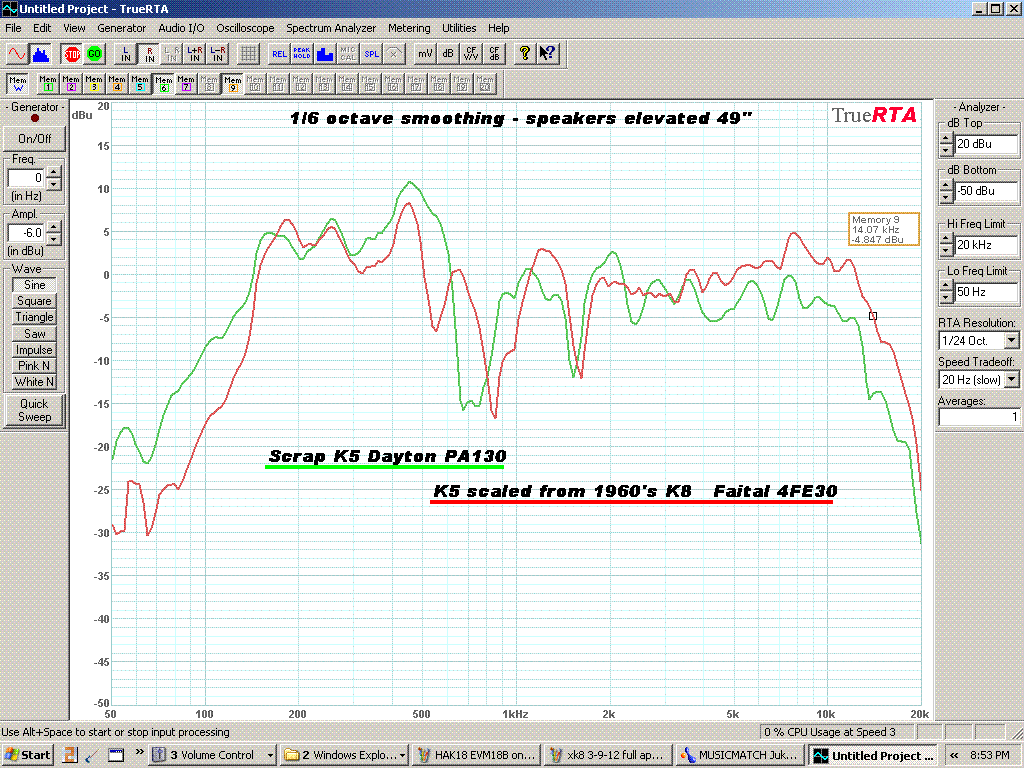Toggle Mem 9 memory trace
This screenshot has width=1024, height=768.
232,84
